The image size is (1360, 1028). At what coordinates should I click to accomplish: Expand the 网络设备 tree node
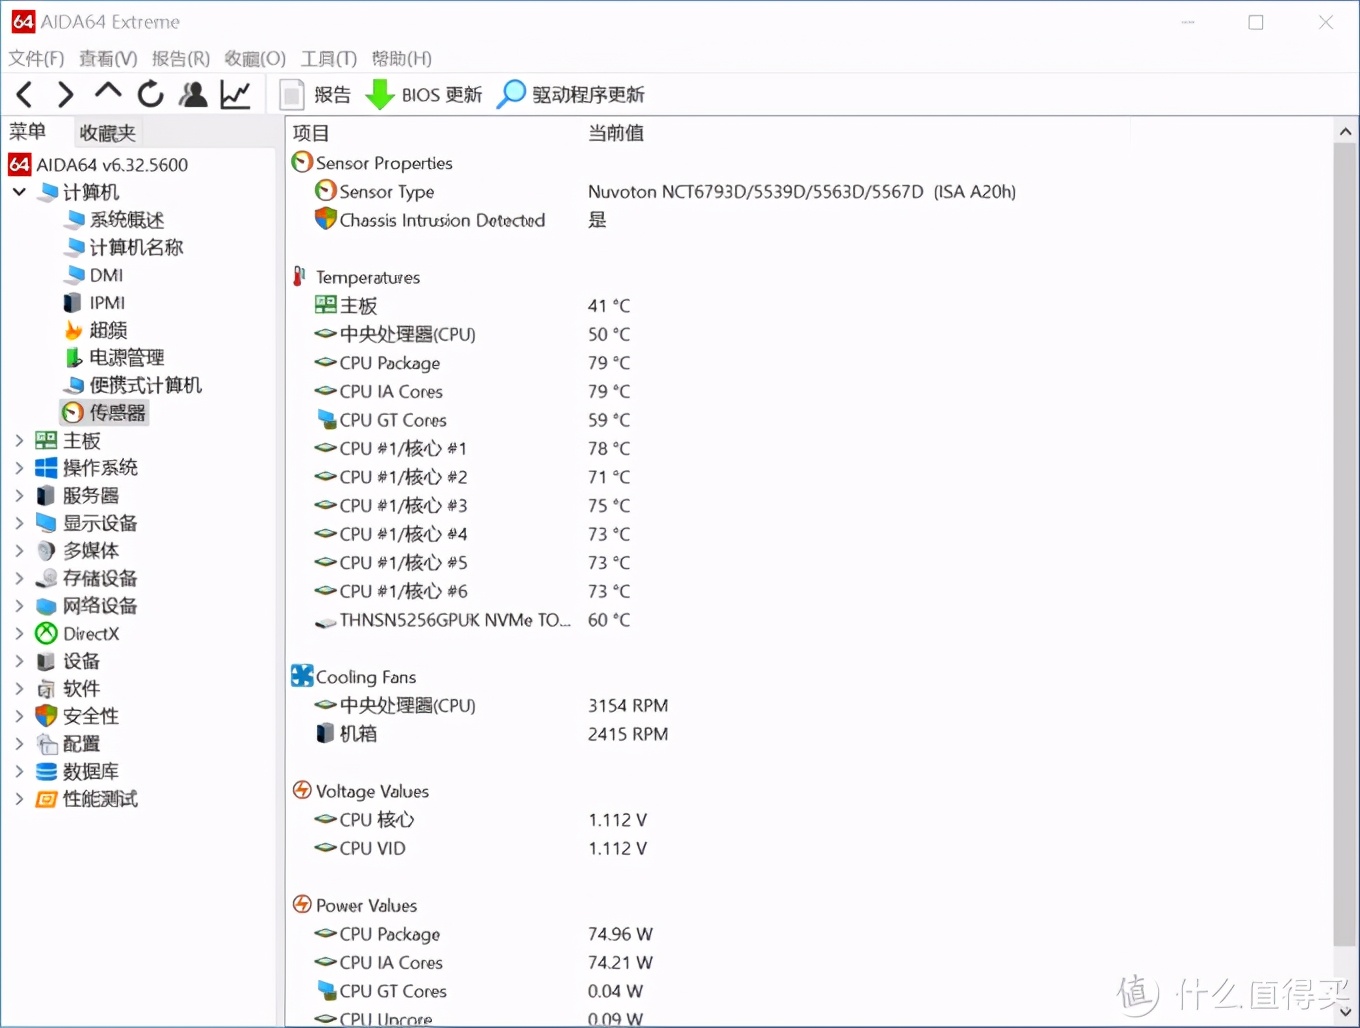(x=19, y=605)
